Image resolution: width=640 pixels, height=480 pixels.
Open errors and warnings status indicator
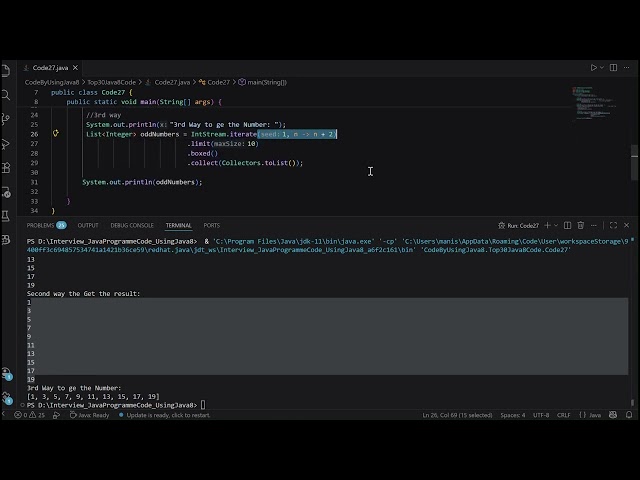[x=30, y=415]
